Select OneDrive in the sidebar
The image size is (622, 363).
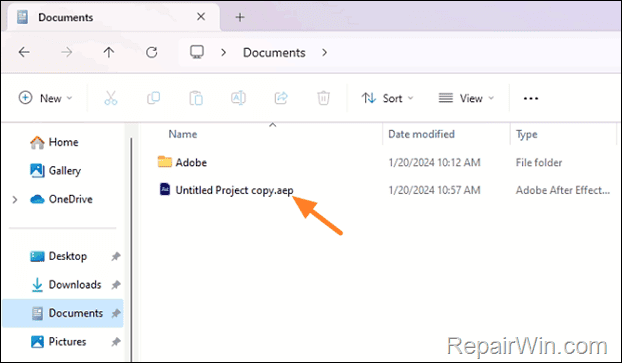[61, 199]
